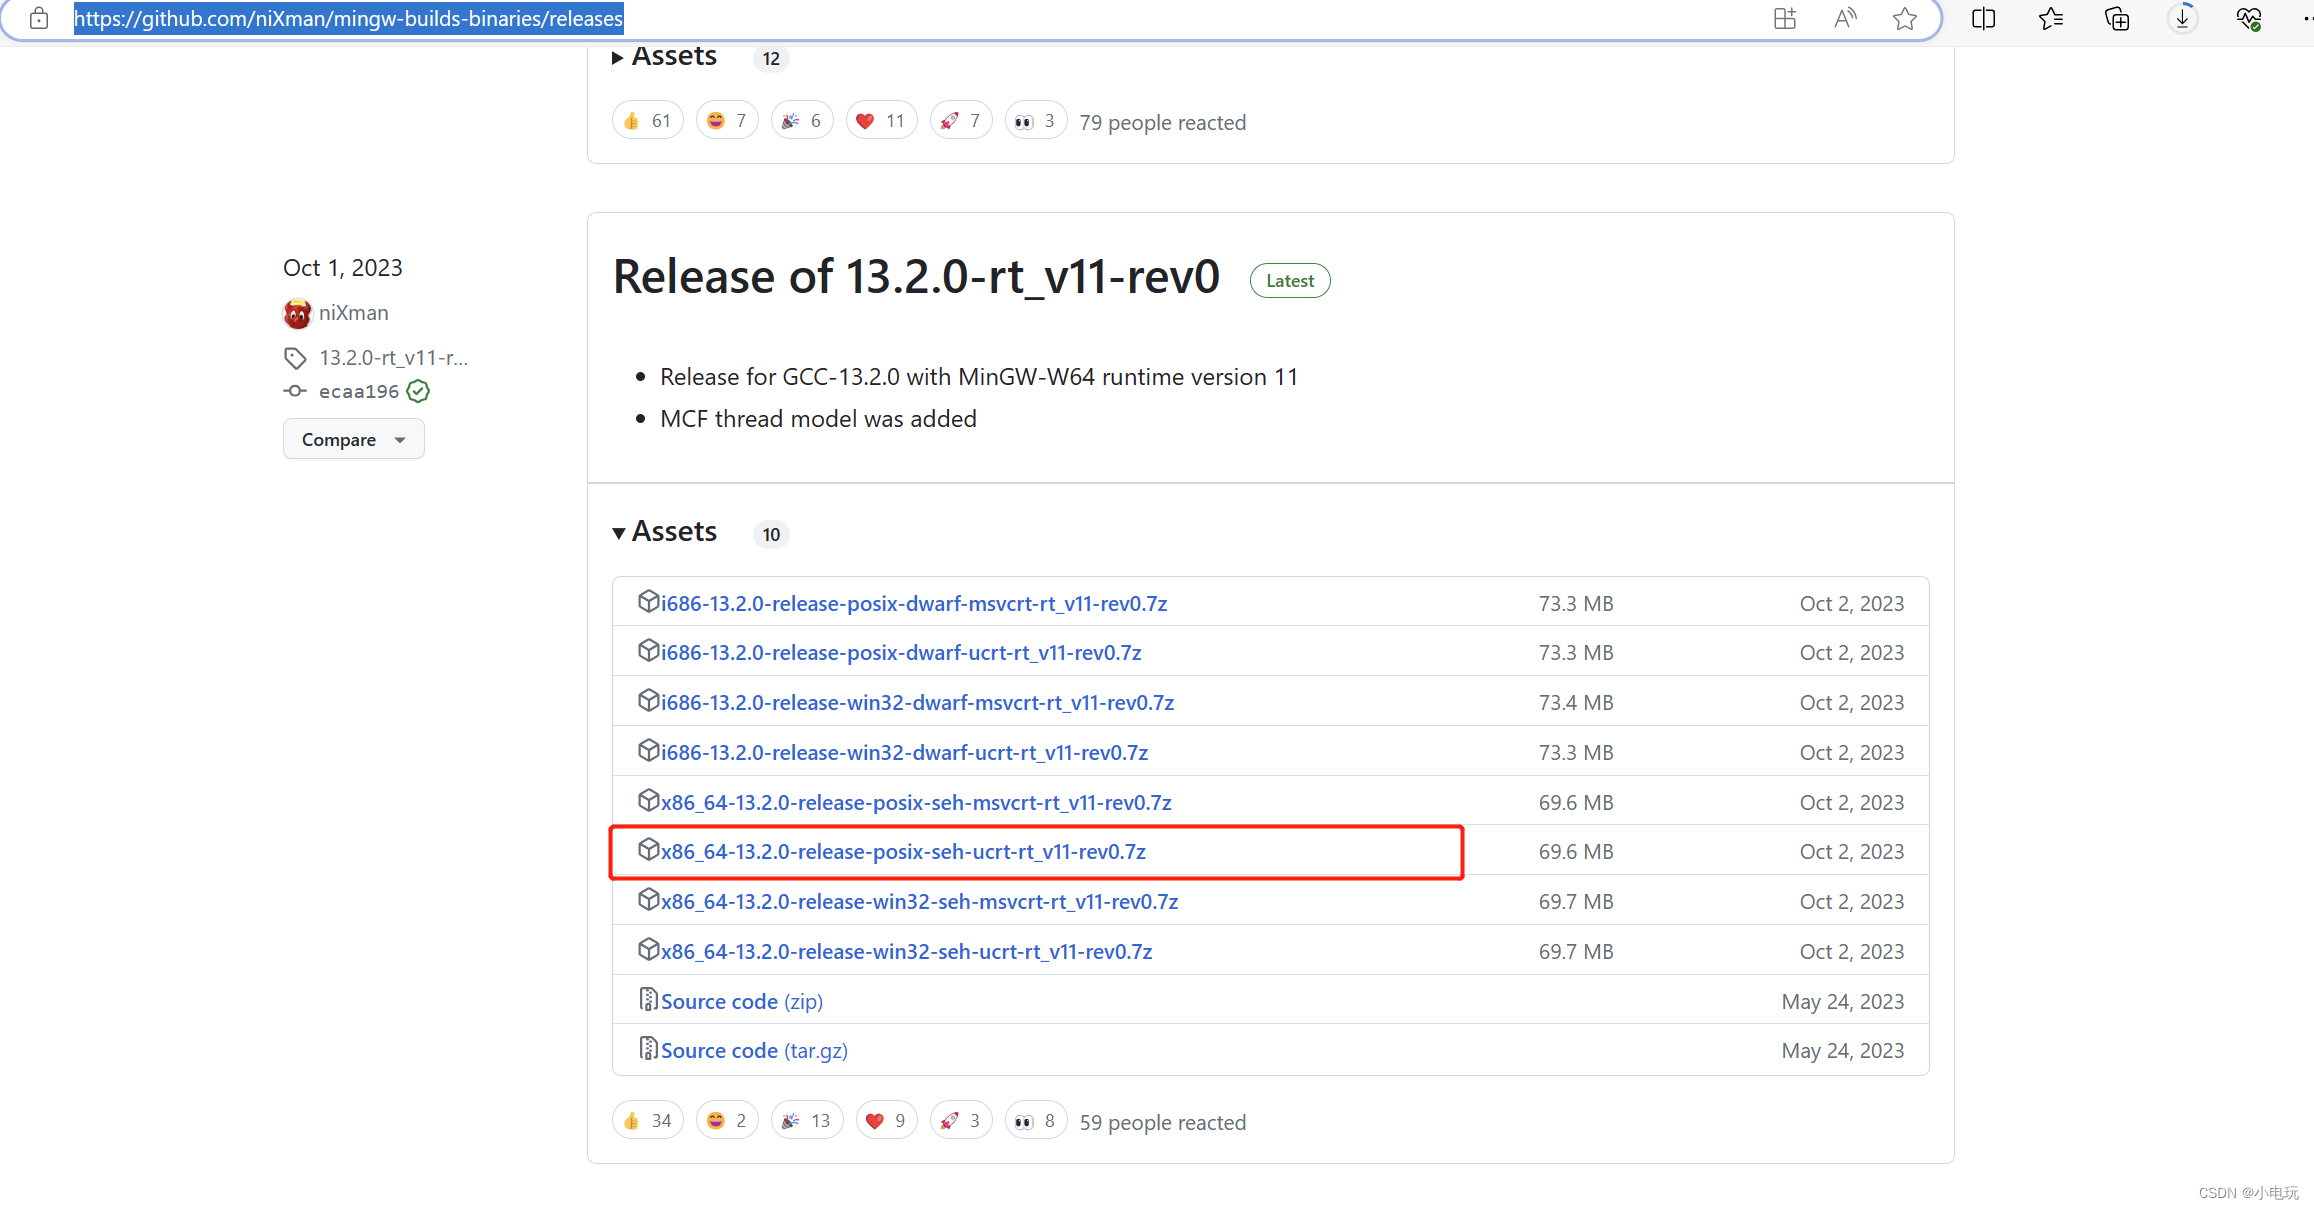Click package icon of x86_64 posix-seh-ucrt asset
The width and height of the screenshot is (2314, 1209).
(x=648, y=849)
